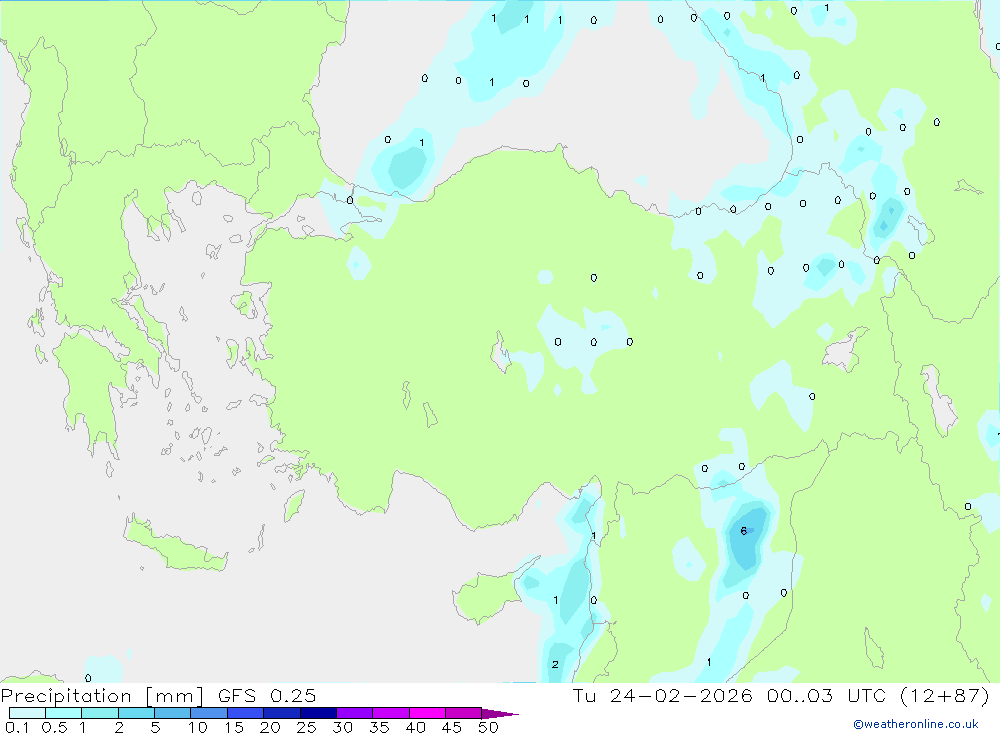Click the '0.1' legend scale label
The width and height of the screenshot is (1000, 733).
point(17,727)
